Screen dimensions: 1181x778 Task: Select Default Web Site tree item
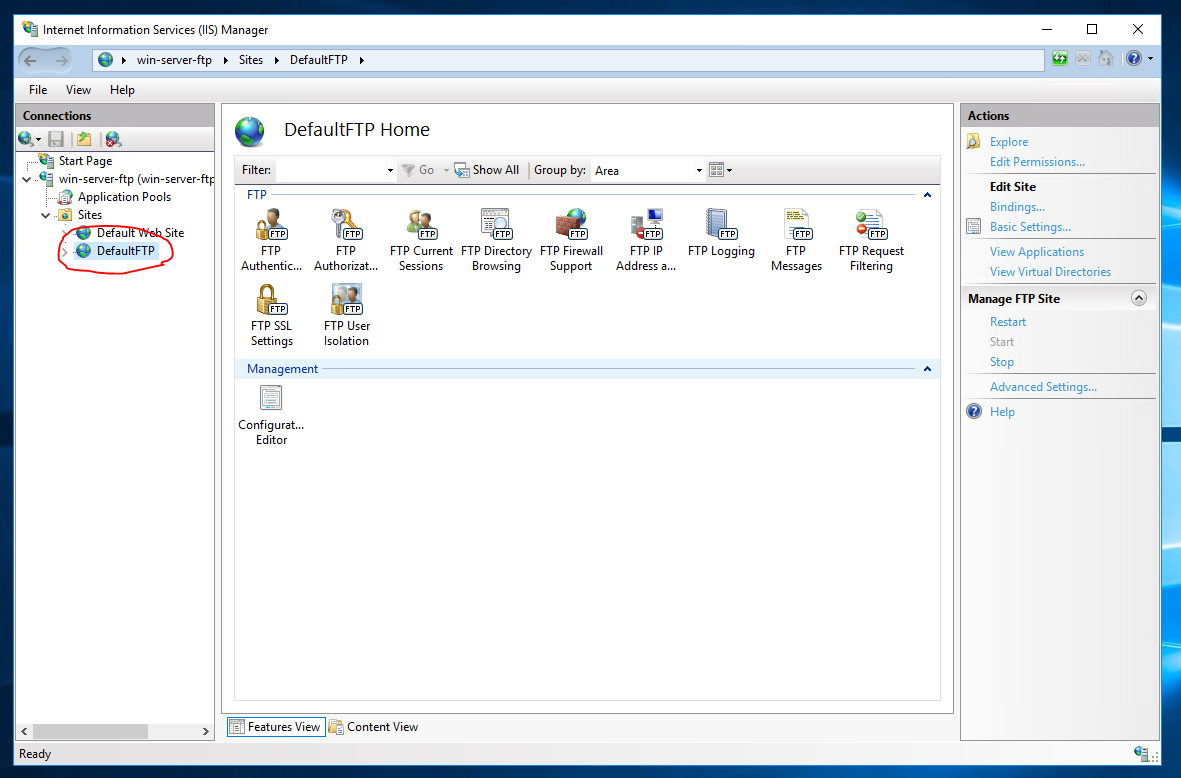coord(140,233)
